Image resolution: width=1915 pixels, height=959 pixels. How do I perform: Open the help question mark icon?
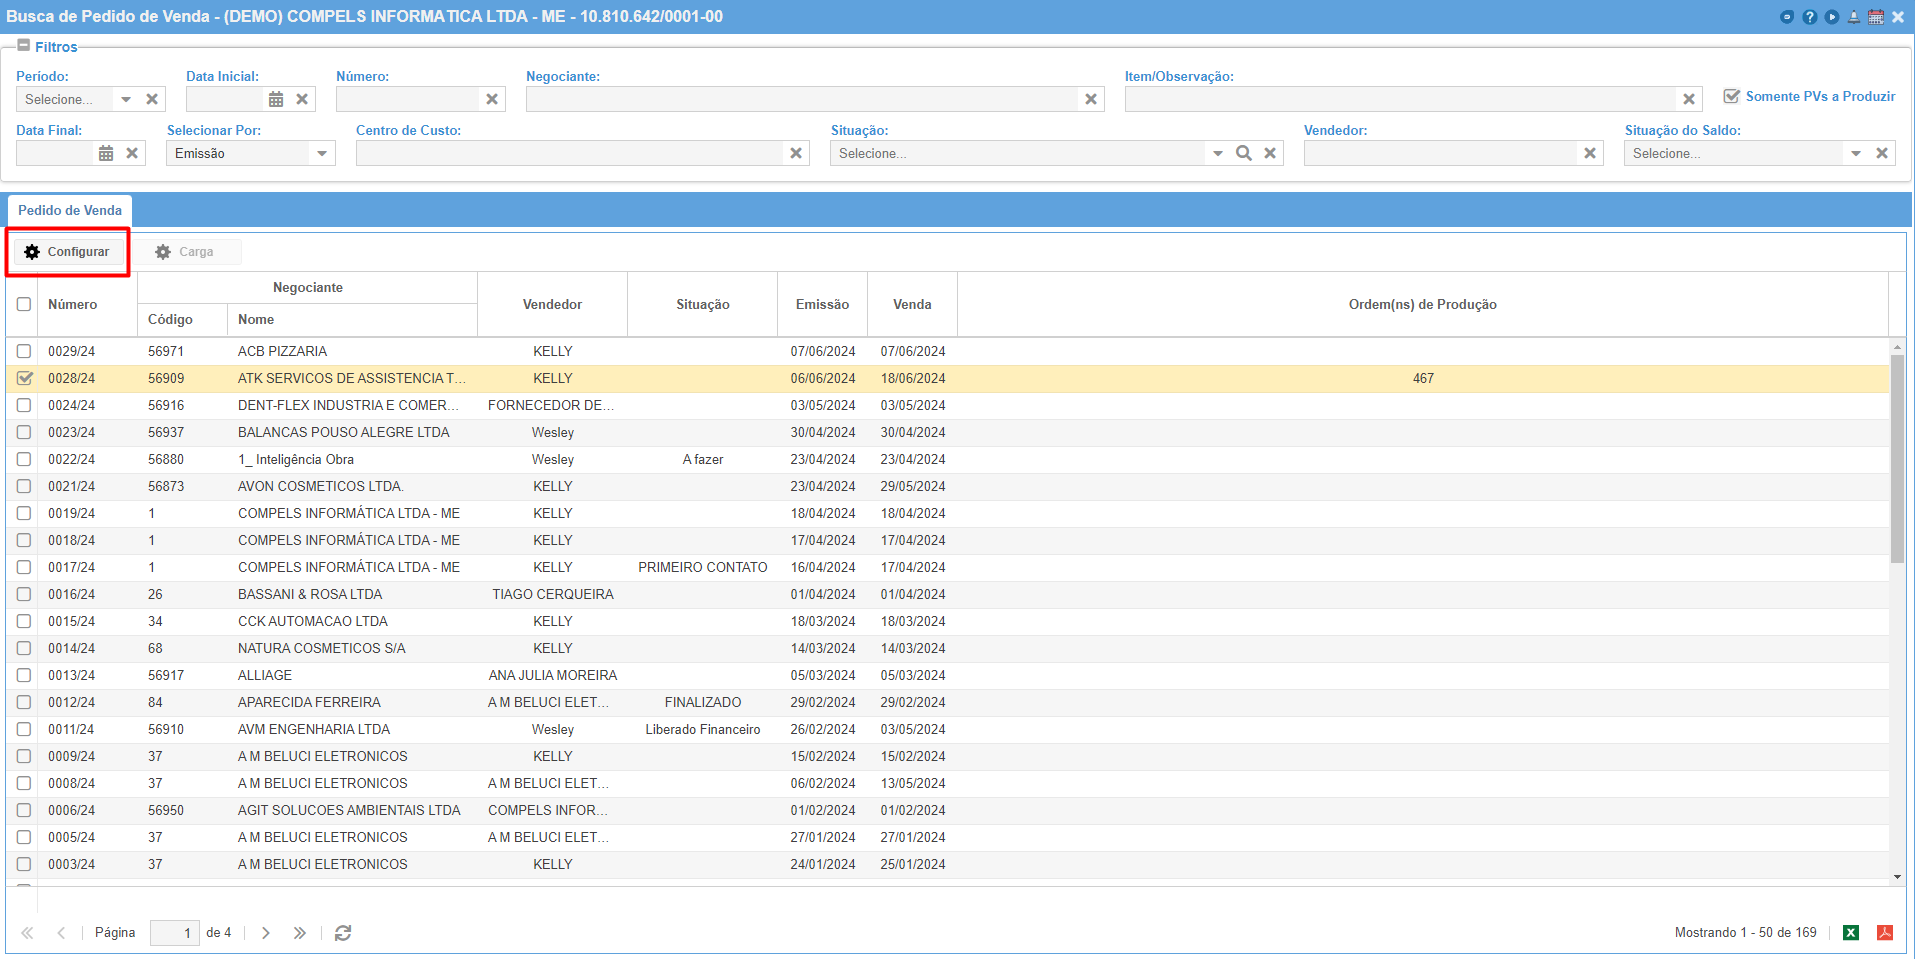pyautogui.click(x=1810, y=17)
